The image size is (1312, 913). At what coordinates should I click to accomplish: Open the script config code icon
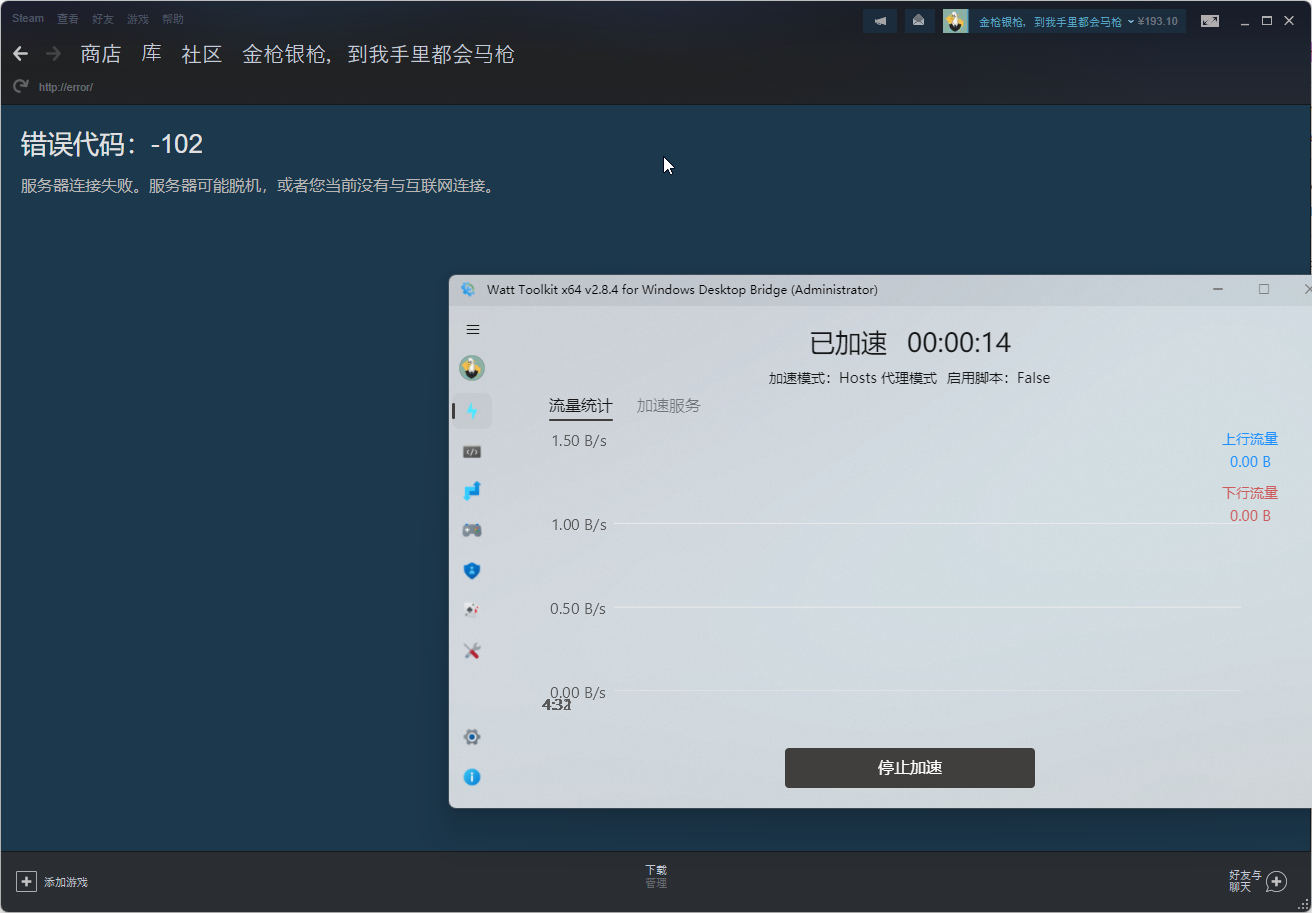(472, 451)
